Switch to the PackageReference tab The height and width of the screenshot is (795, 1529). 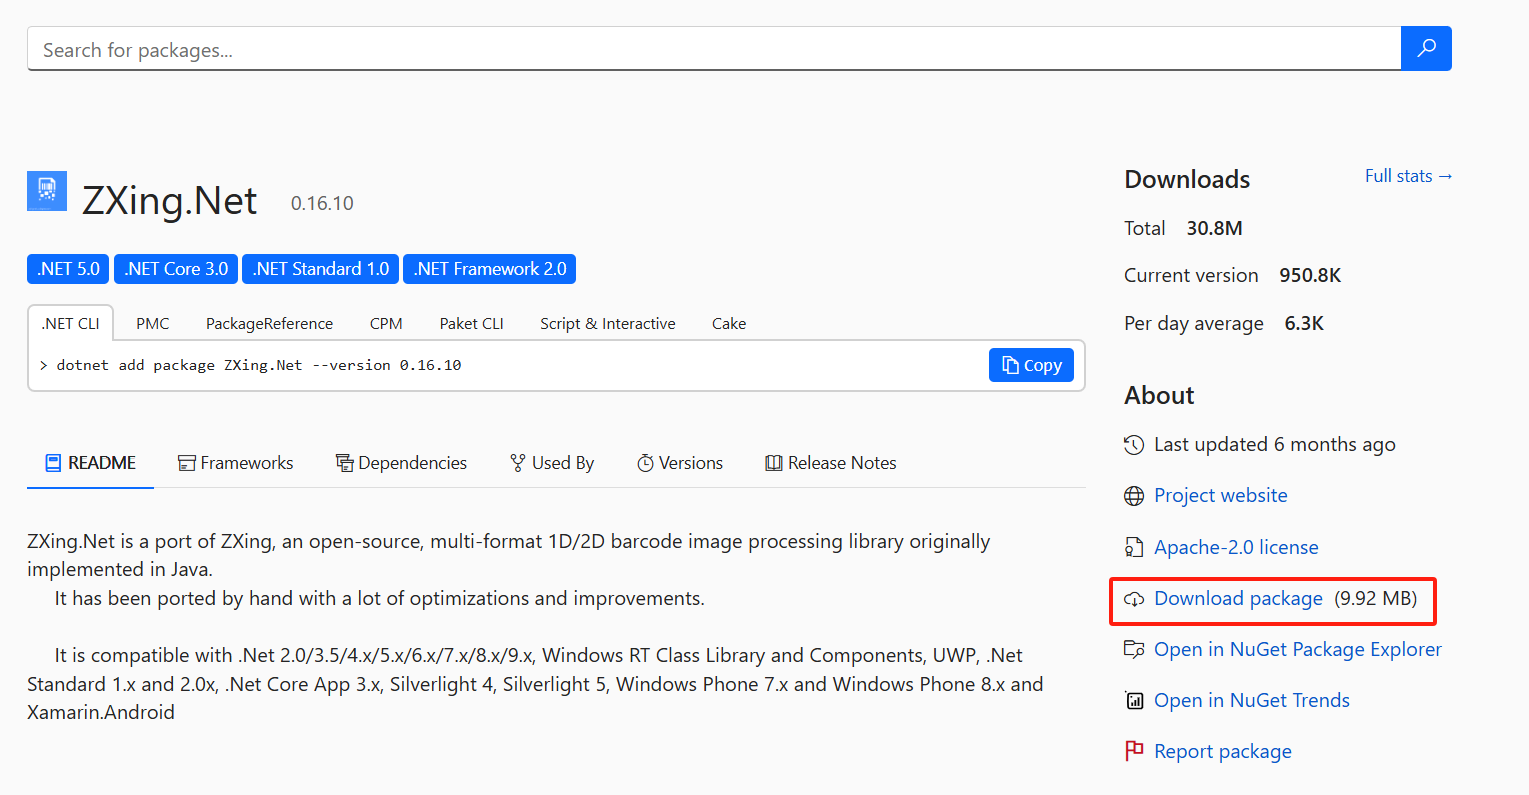pos(269,323)
